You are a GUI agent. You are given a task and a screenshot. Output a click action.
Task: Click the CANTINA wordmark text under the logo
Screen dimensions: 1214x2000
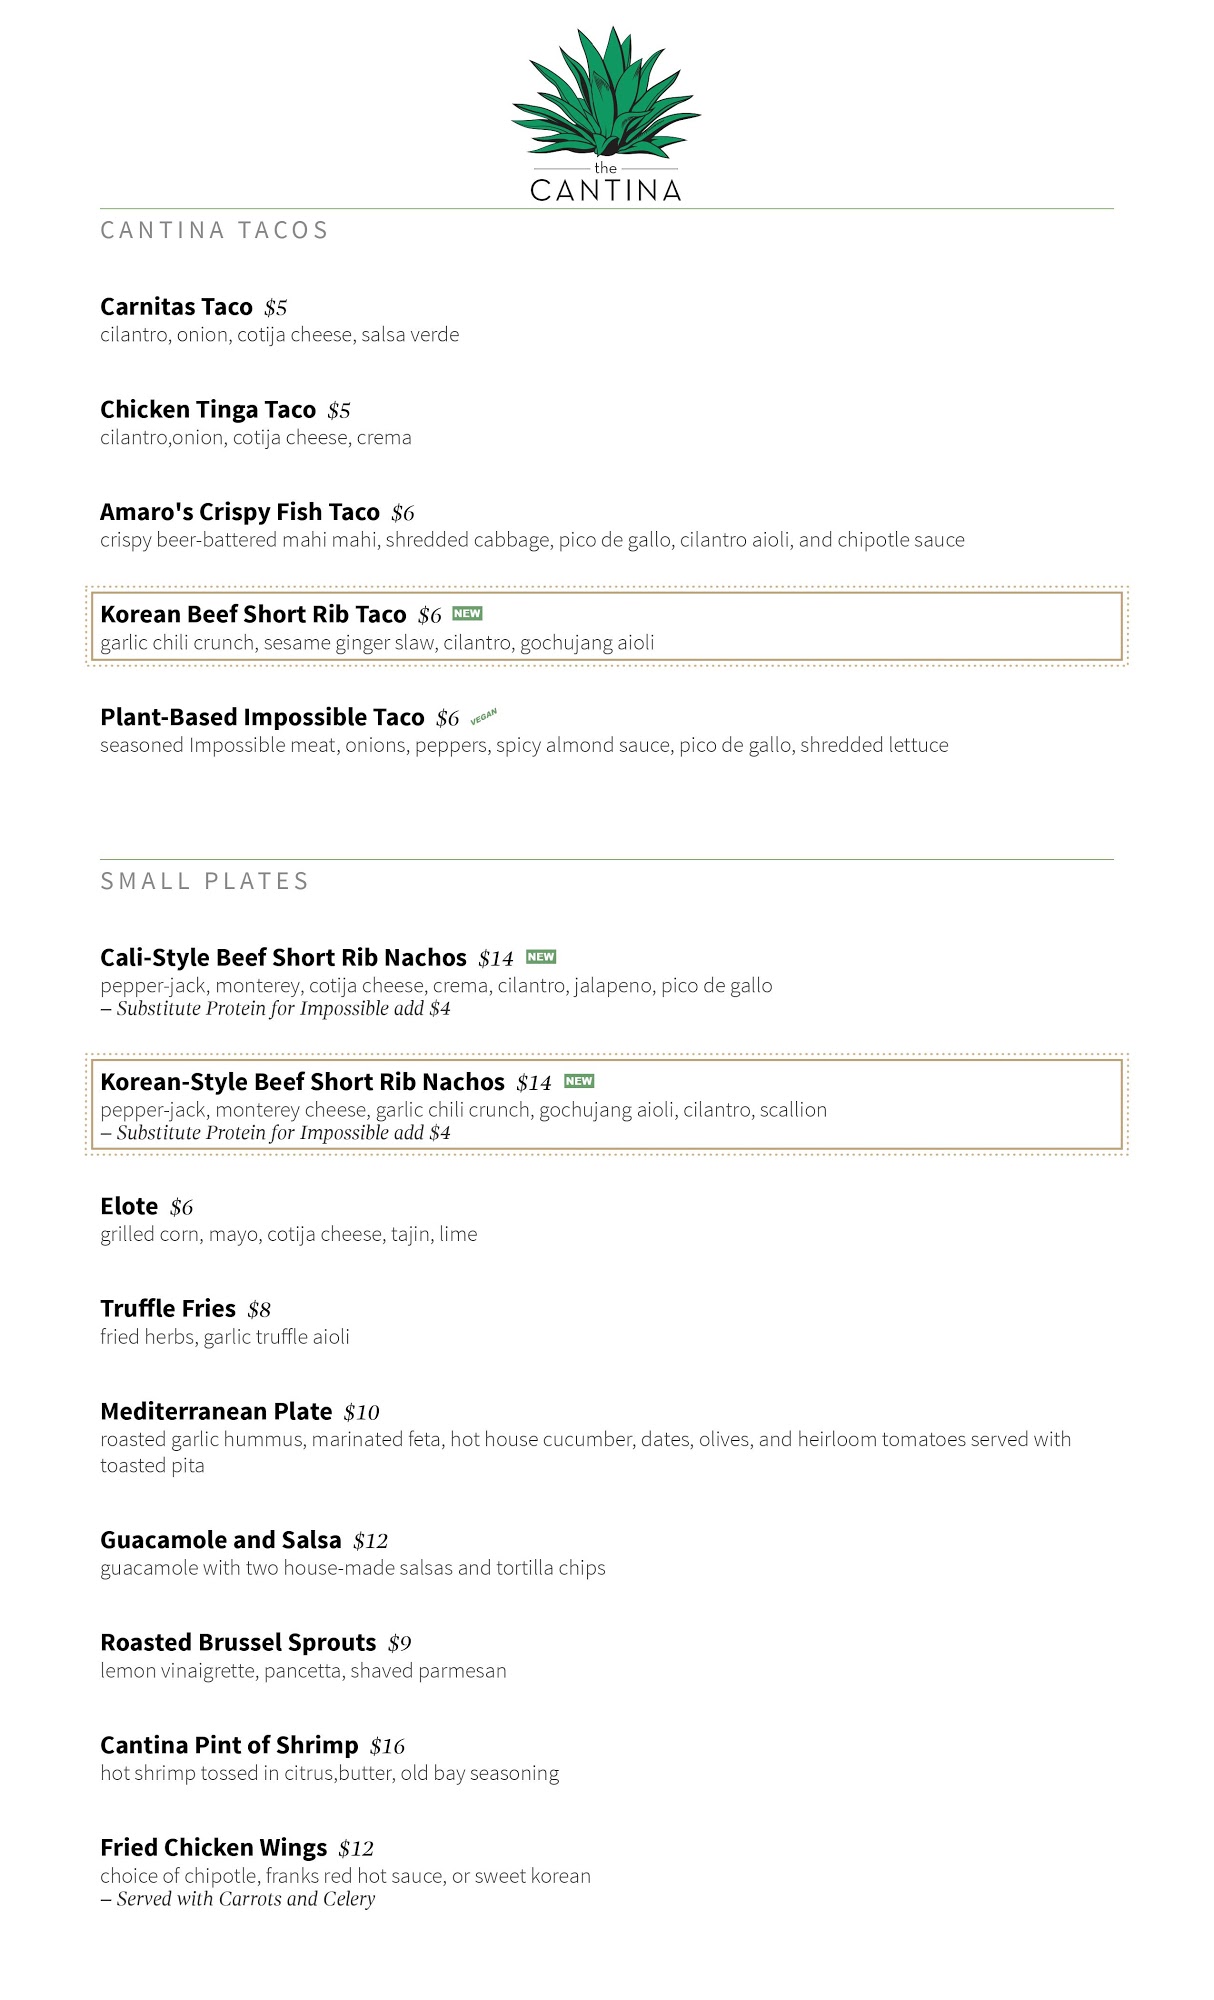(605, 190)
